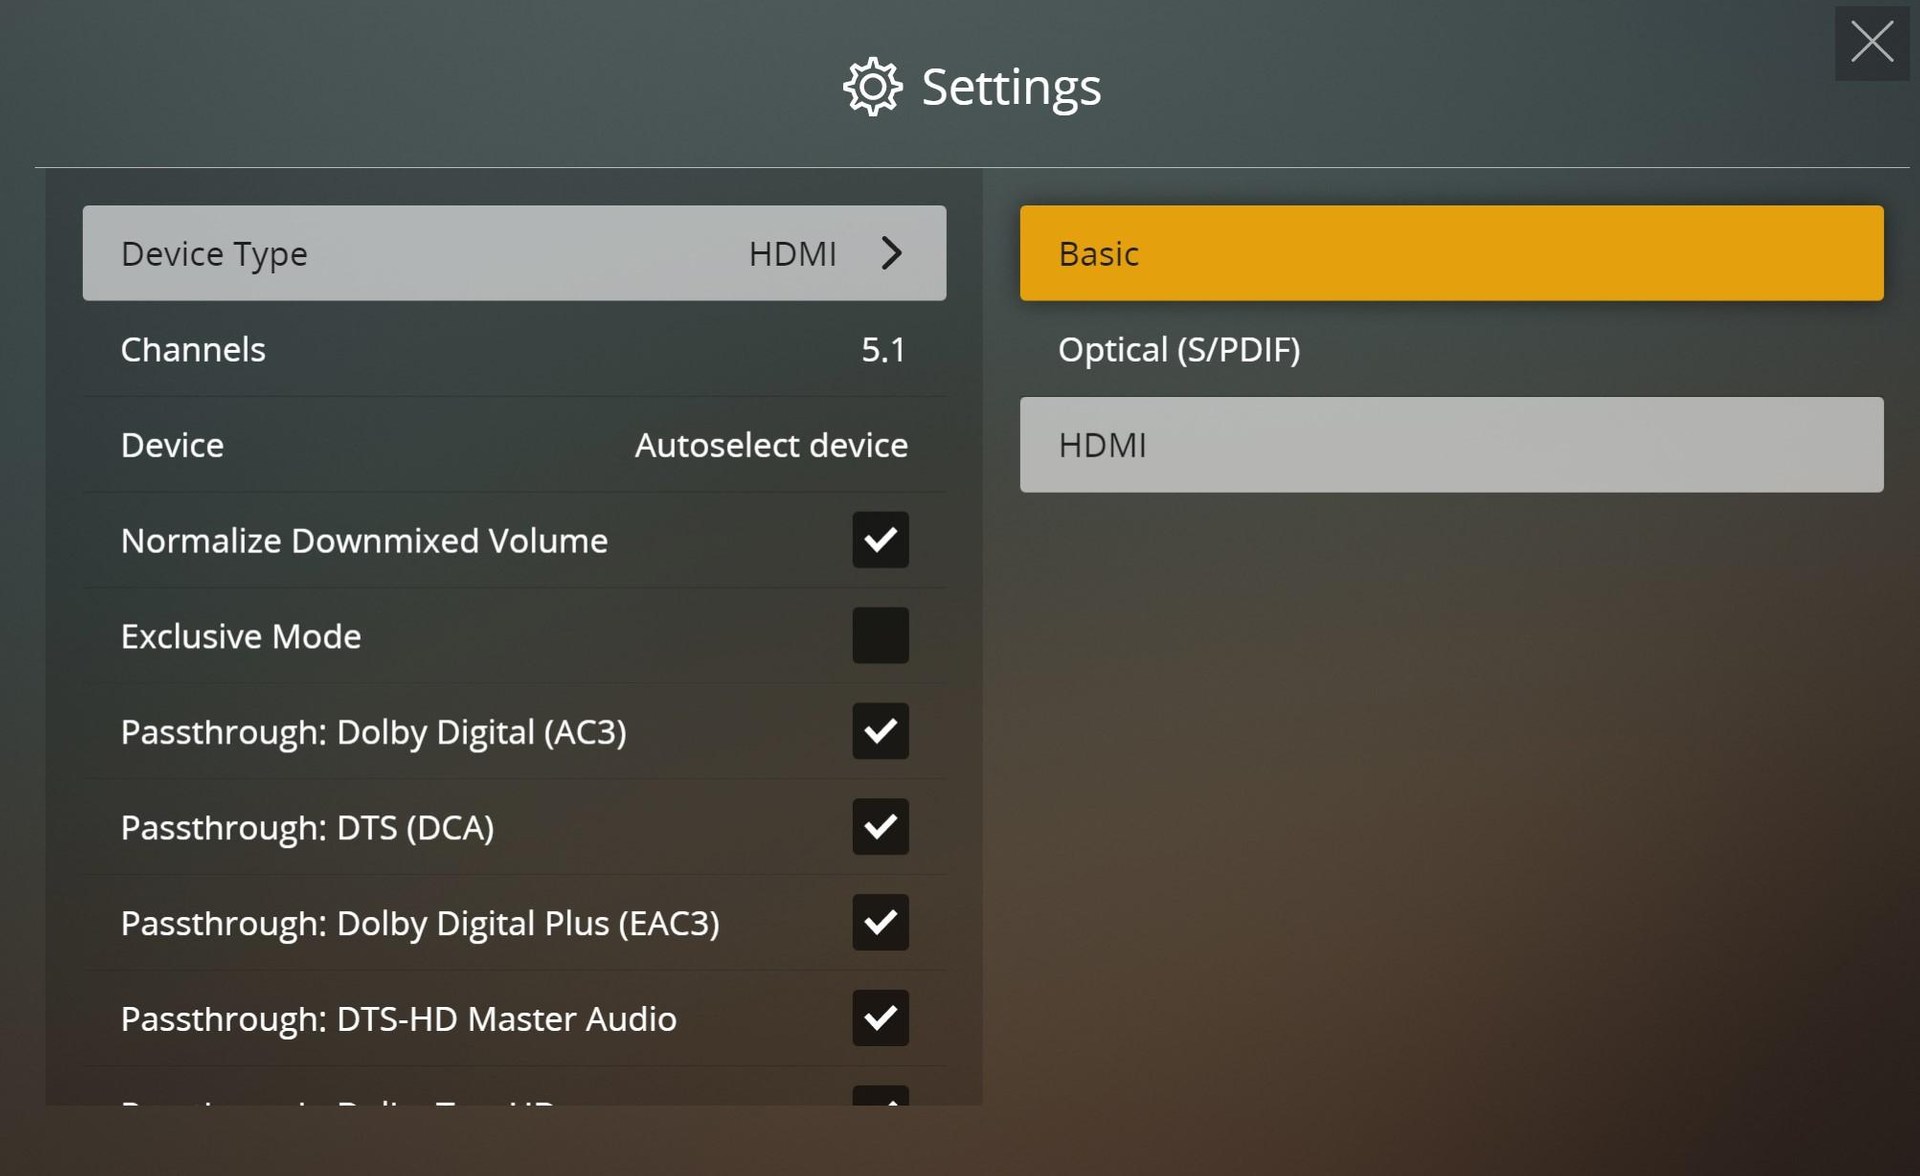The width and height of the screenshot is (1920, 1176).
Task: Close the Settings dialog with X
Action: (1871, 43)
